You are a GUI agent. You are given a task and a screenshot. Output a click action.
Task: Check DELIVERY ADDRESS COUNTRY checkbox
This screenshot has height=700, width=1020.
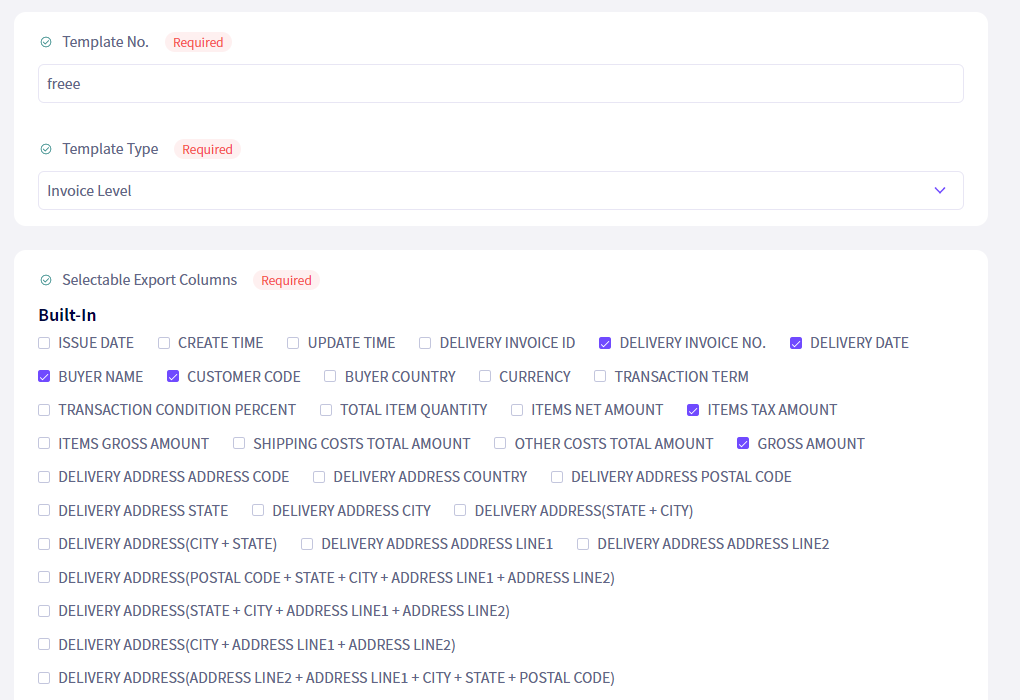[319, 477]
